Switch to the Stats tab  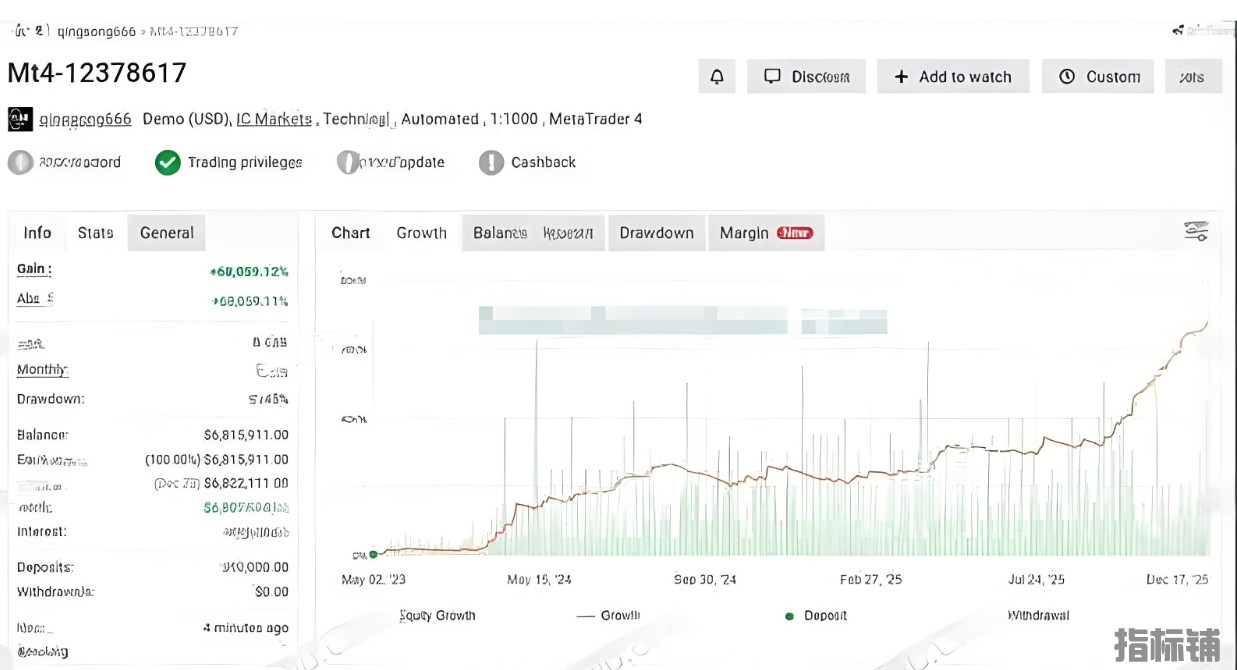(x=95, y=233)
